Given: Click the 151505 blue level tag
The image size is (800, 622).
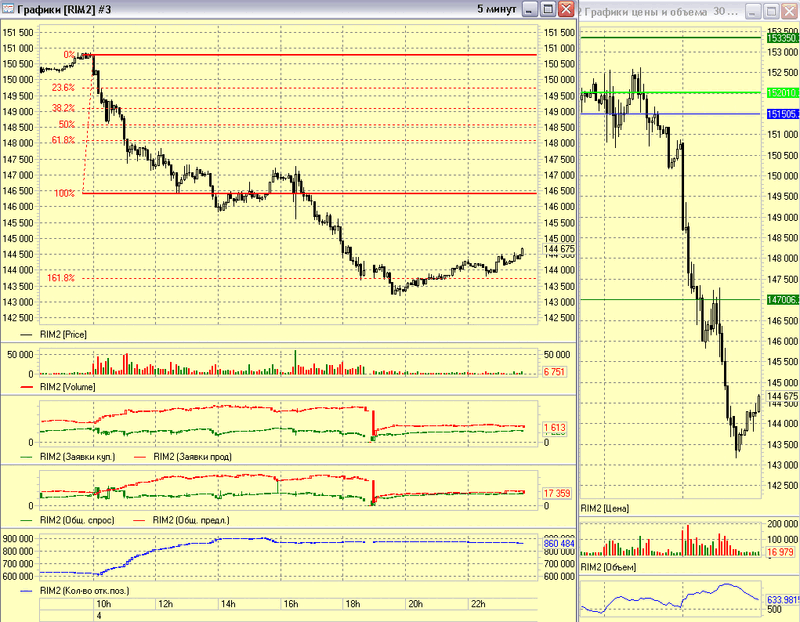Looking at the screenshot, I should pos(783,114).
